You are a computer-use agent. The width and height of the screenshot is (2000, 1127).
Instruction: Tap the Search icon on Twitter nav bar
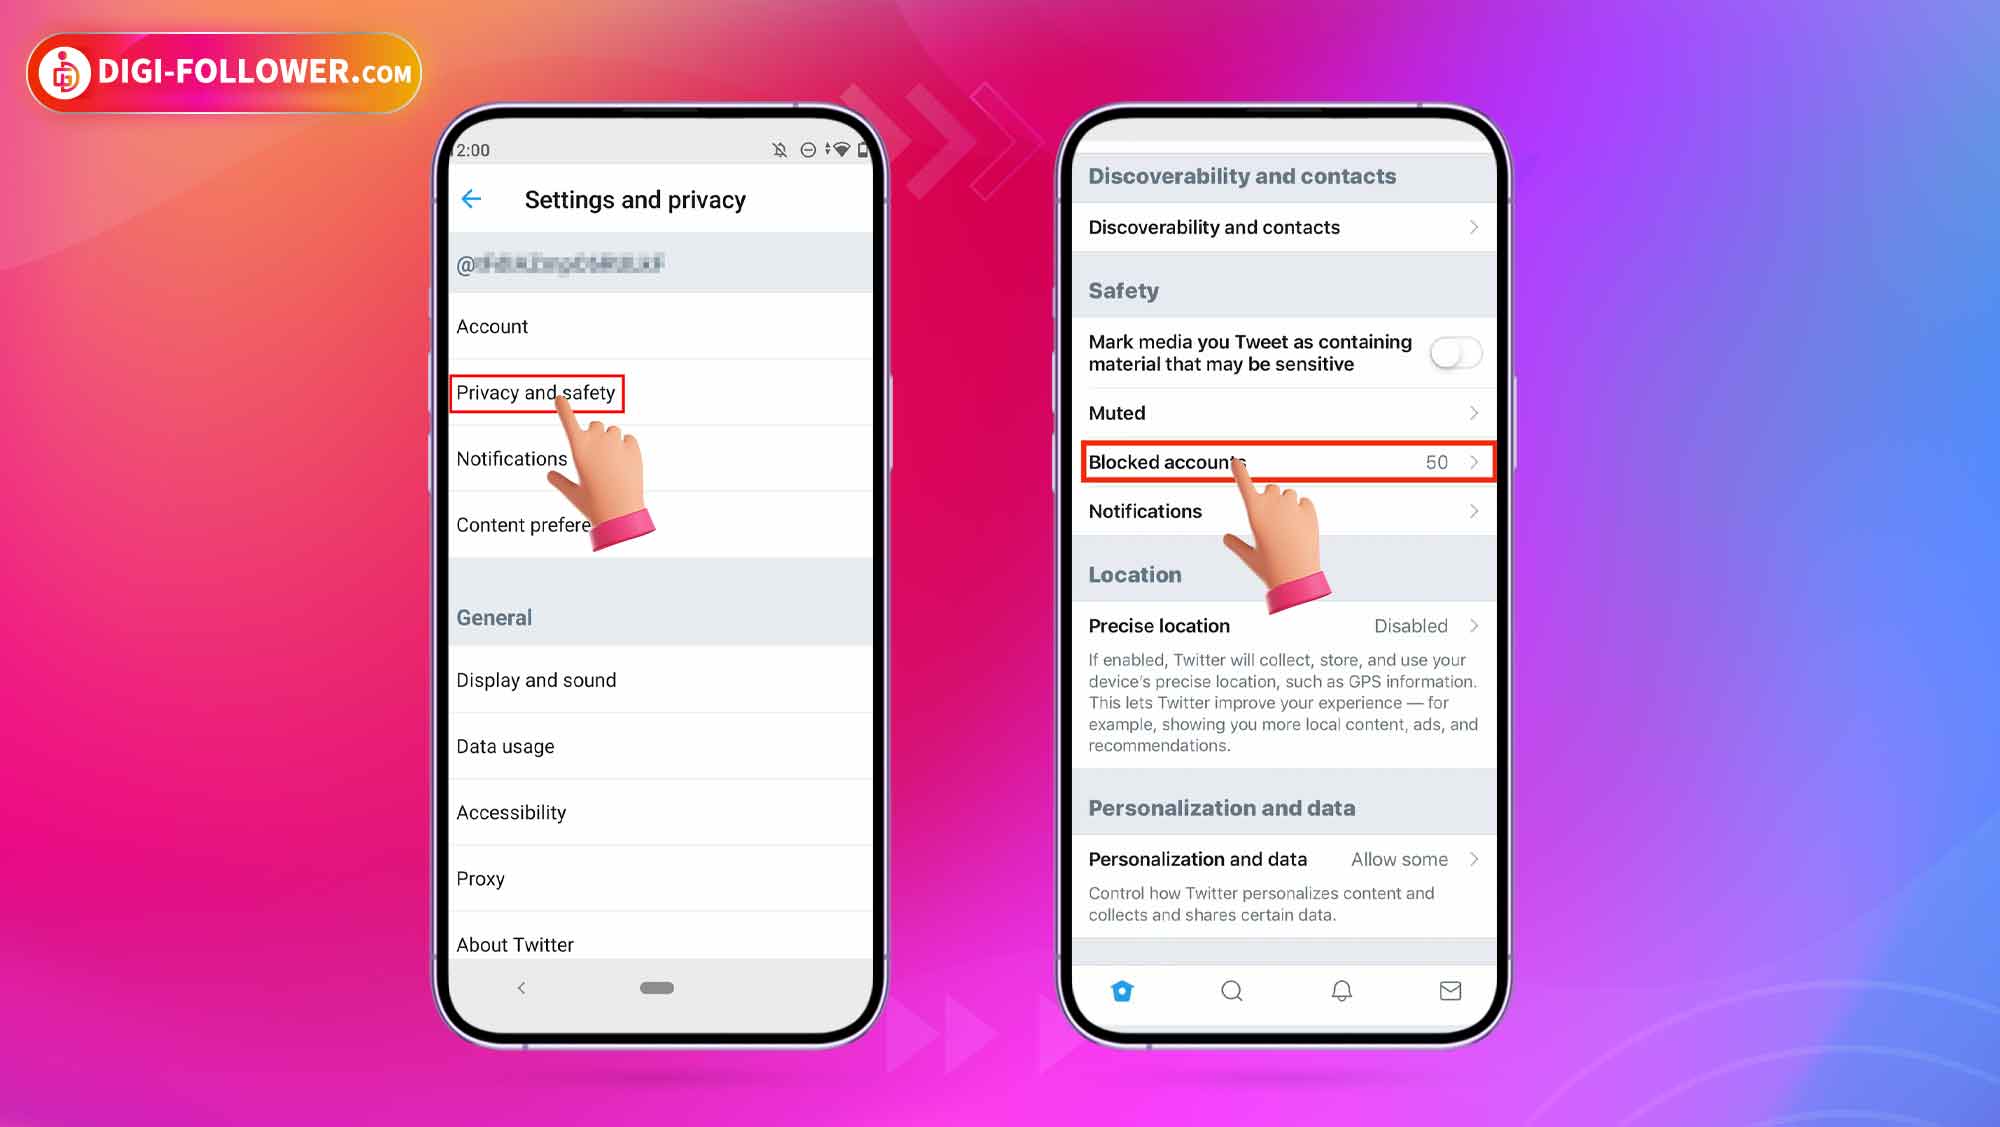click(x=1231, y=990)
